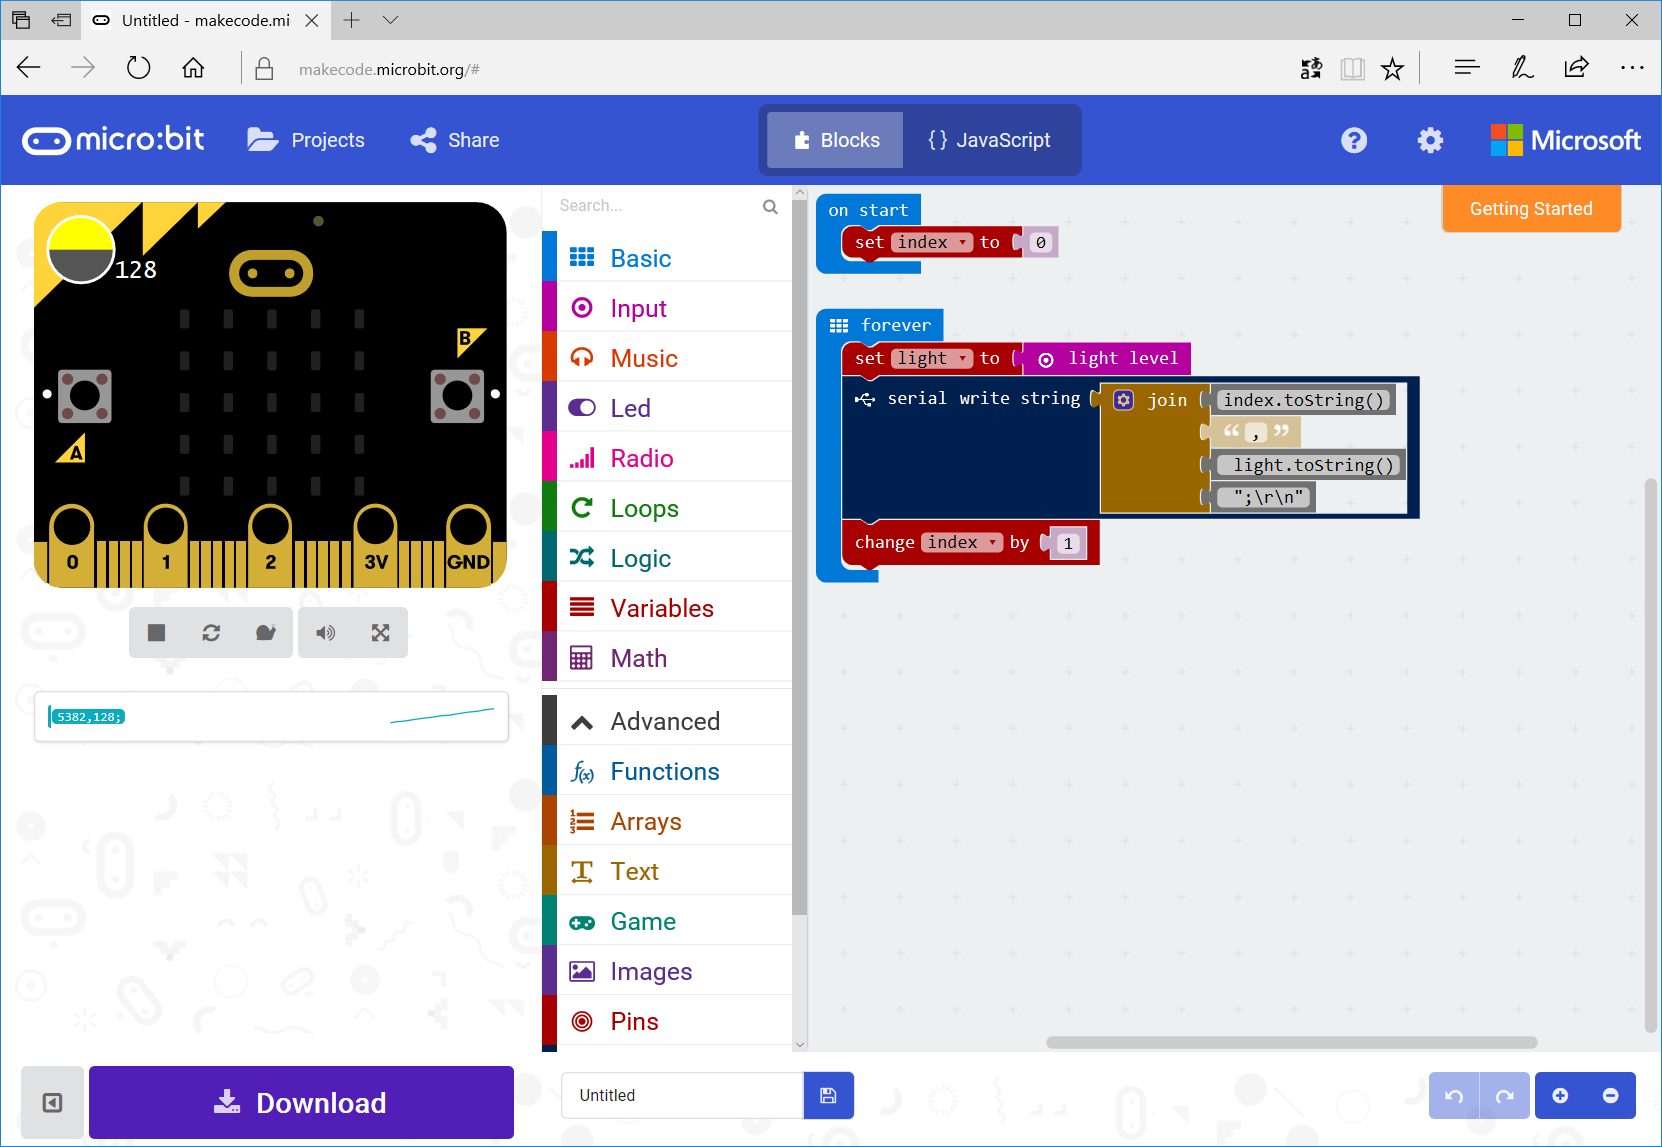Open the join block's options gear
This screenshot has height=1147, width=1662.
point(1124,399)
